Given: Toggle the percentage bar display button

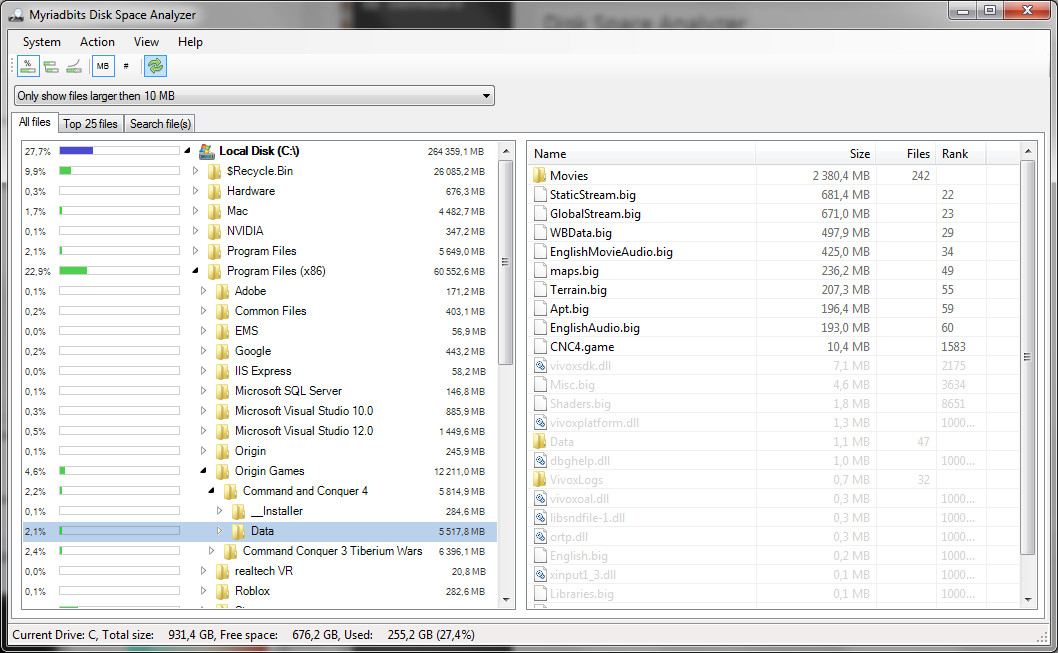Looking at the screenshot, I should pyautogui.click(x=28, y=66).
